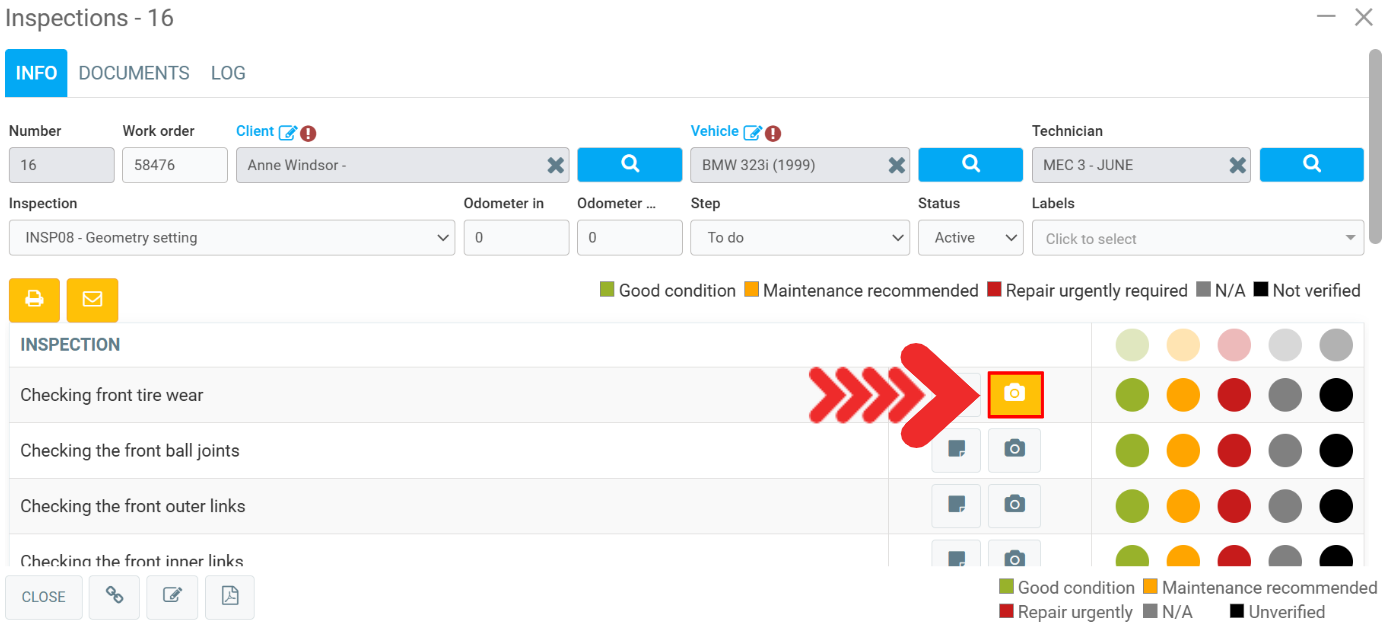Screen dimensions: 1384x627
Task: Click the link chain icon at bottom
Action: [x=115, y=596]
